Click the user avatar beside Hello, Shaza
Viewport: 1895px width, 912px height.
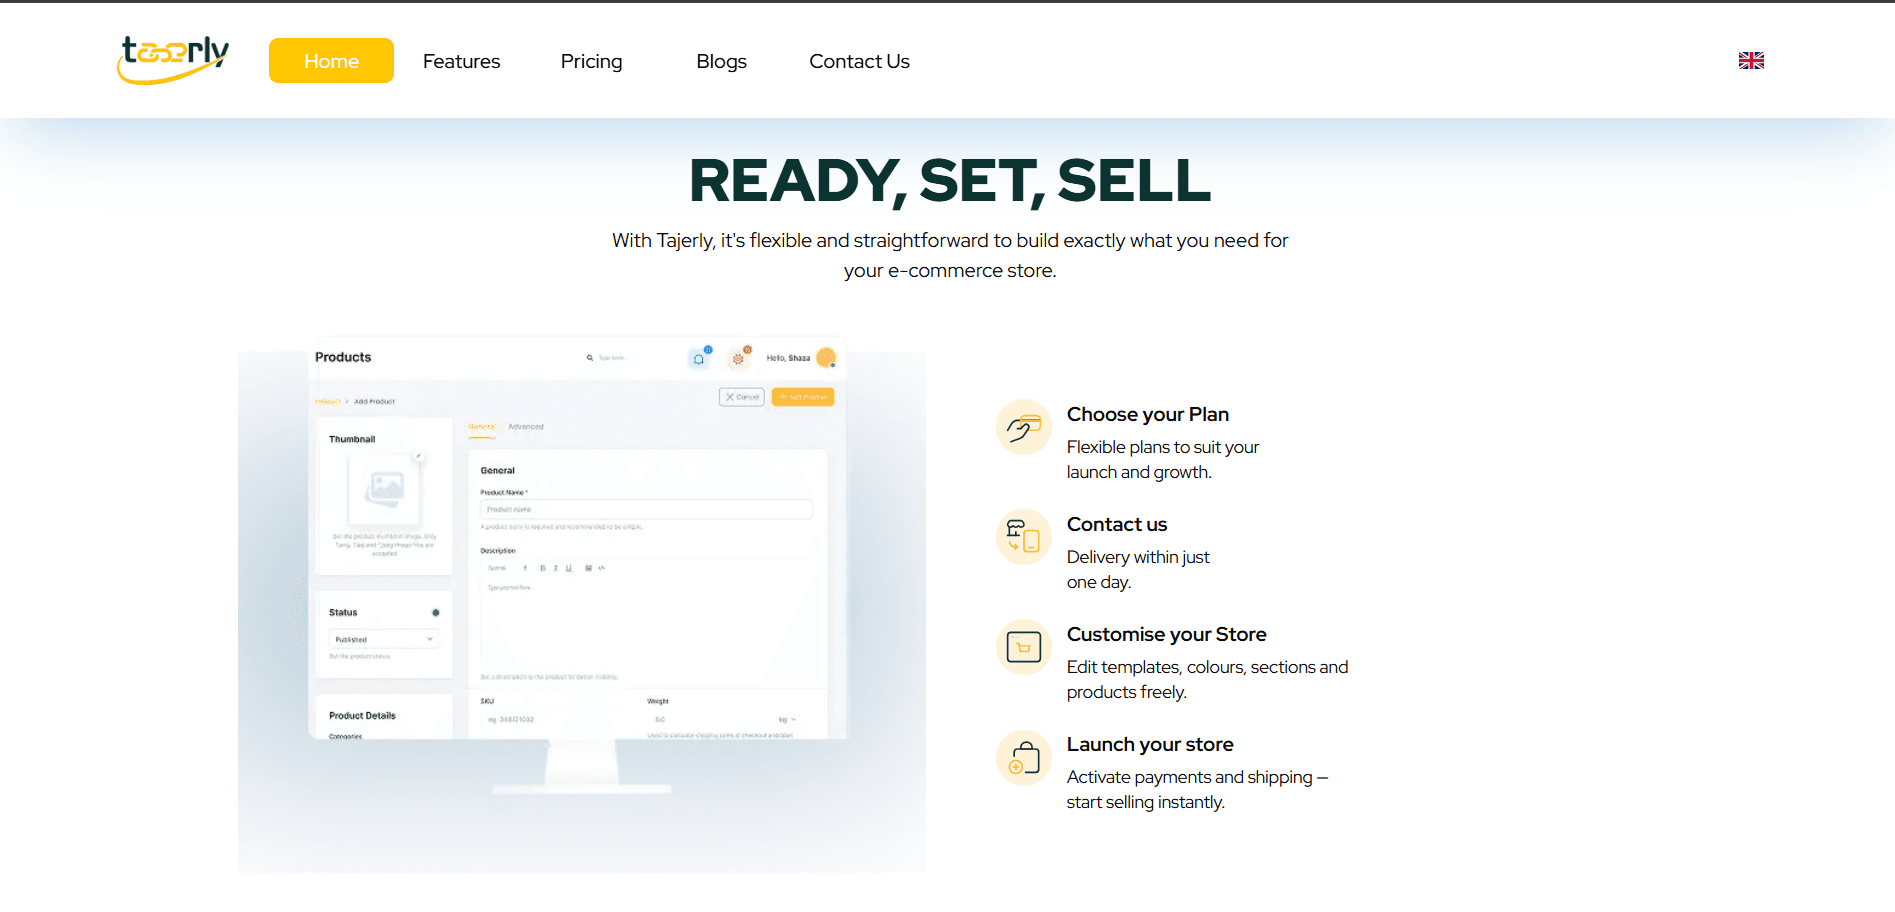[x=826, y=357]
